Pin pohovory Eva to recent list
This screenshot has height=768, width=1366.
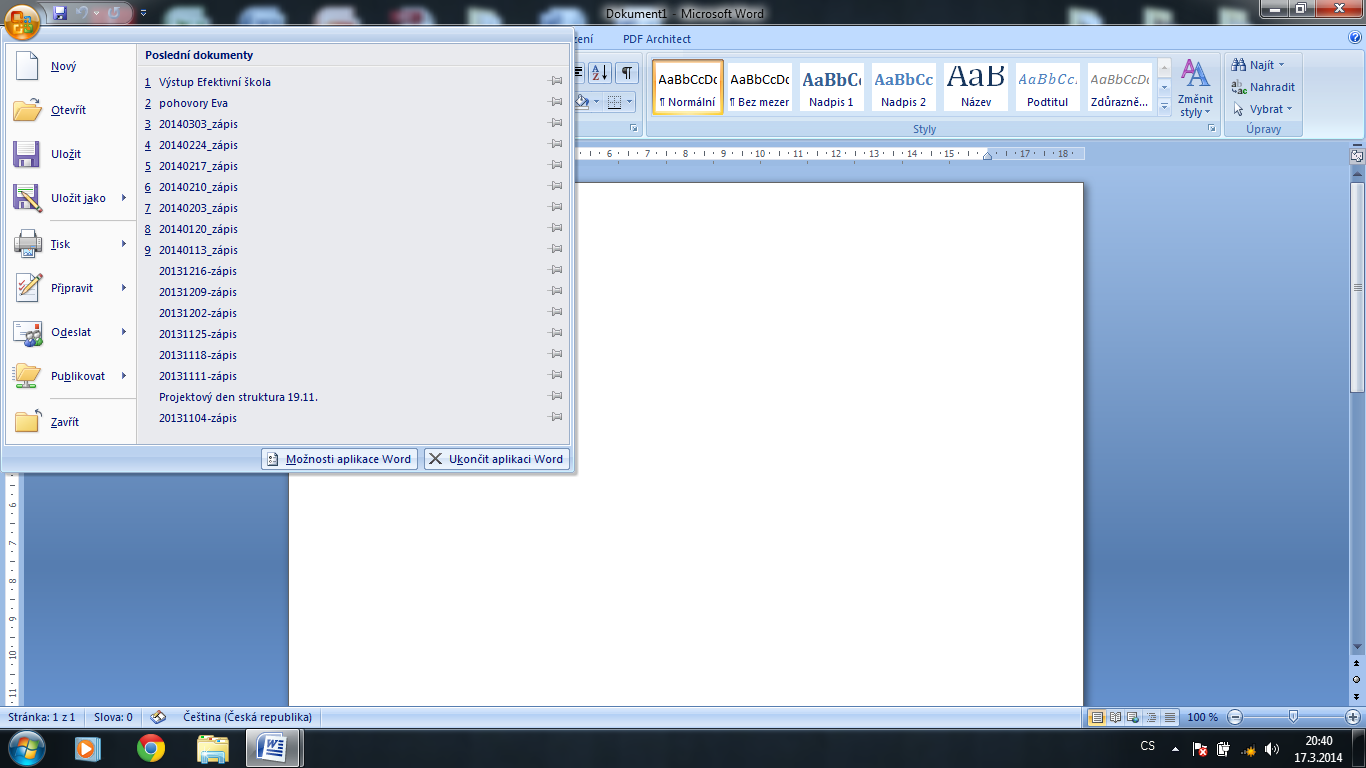[x=556, y=102]
